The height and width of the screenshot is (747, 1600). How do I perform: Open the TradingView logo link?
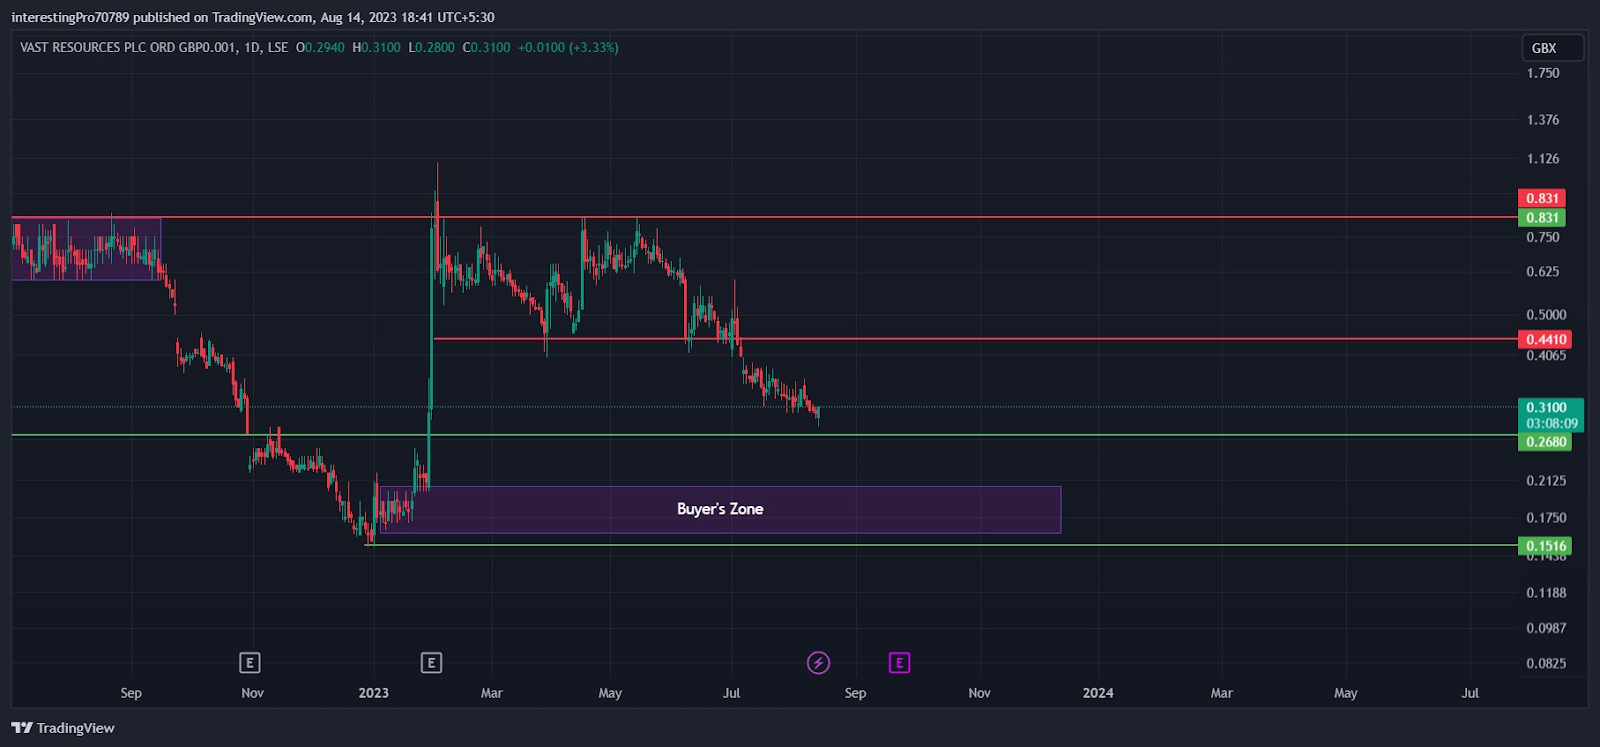(x=64, y=728)
